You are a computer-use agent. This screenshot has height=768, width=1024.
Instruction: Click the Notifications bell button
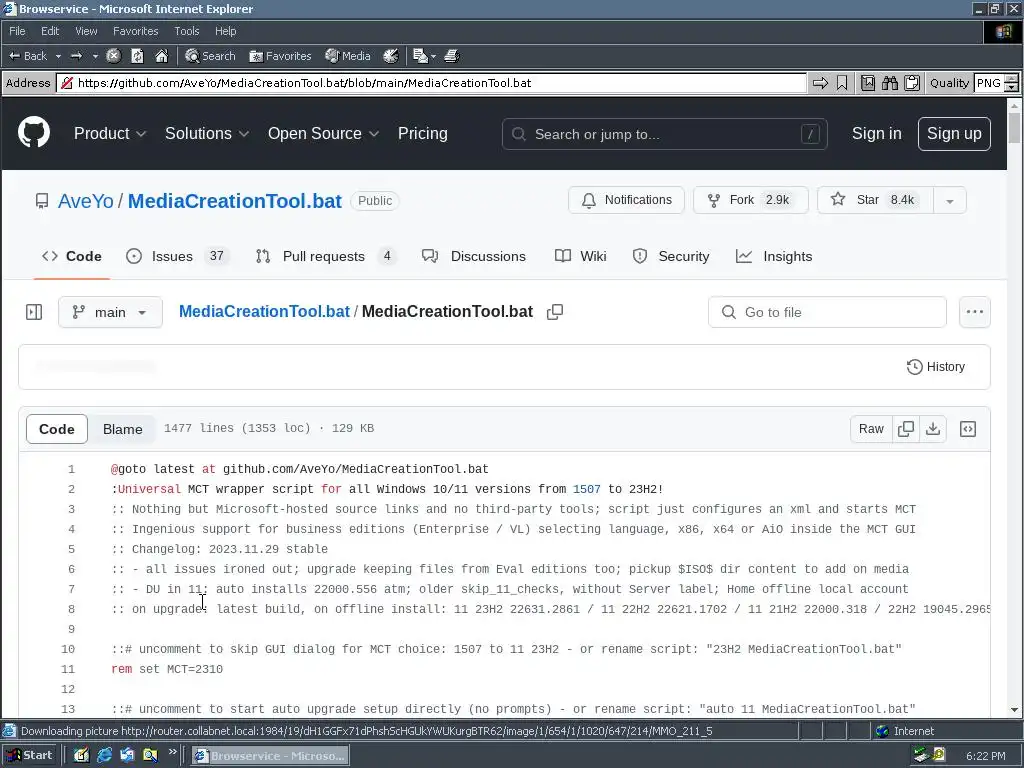[x=626, y=200]
